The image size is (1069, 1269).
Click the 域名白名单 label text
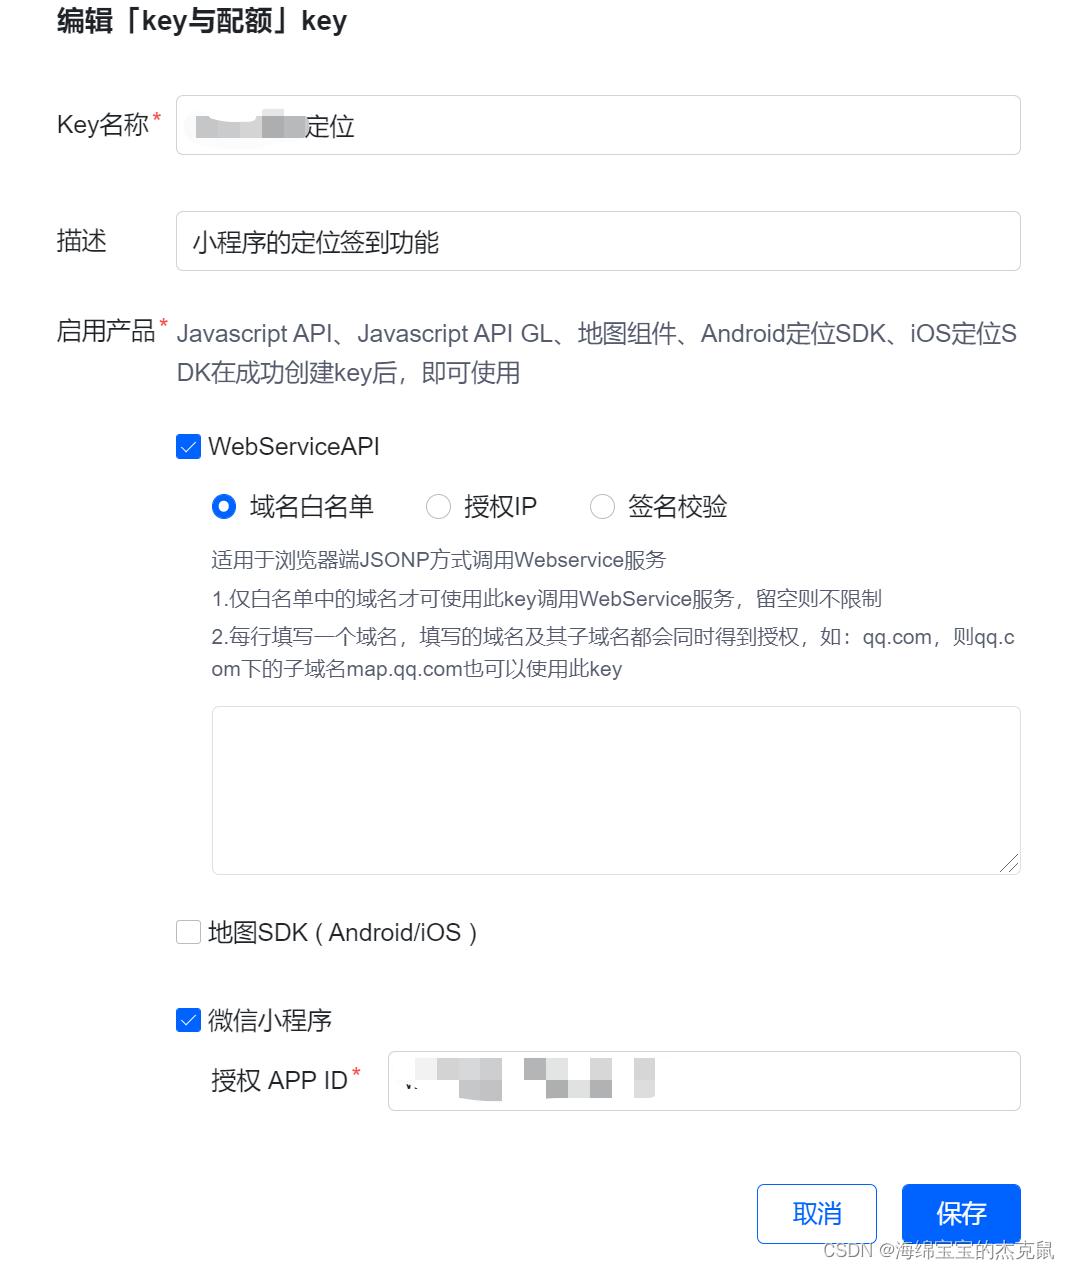point(312,507)
